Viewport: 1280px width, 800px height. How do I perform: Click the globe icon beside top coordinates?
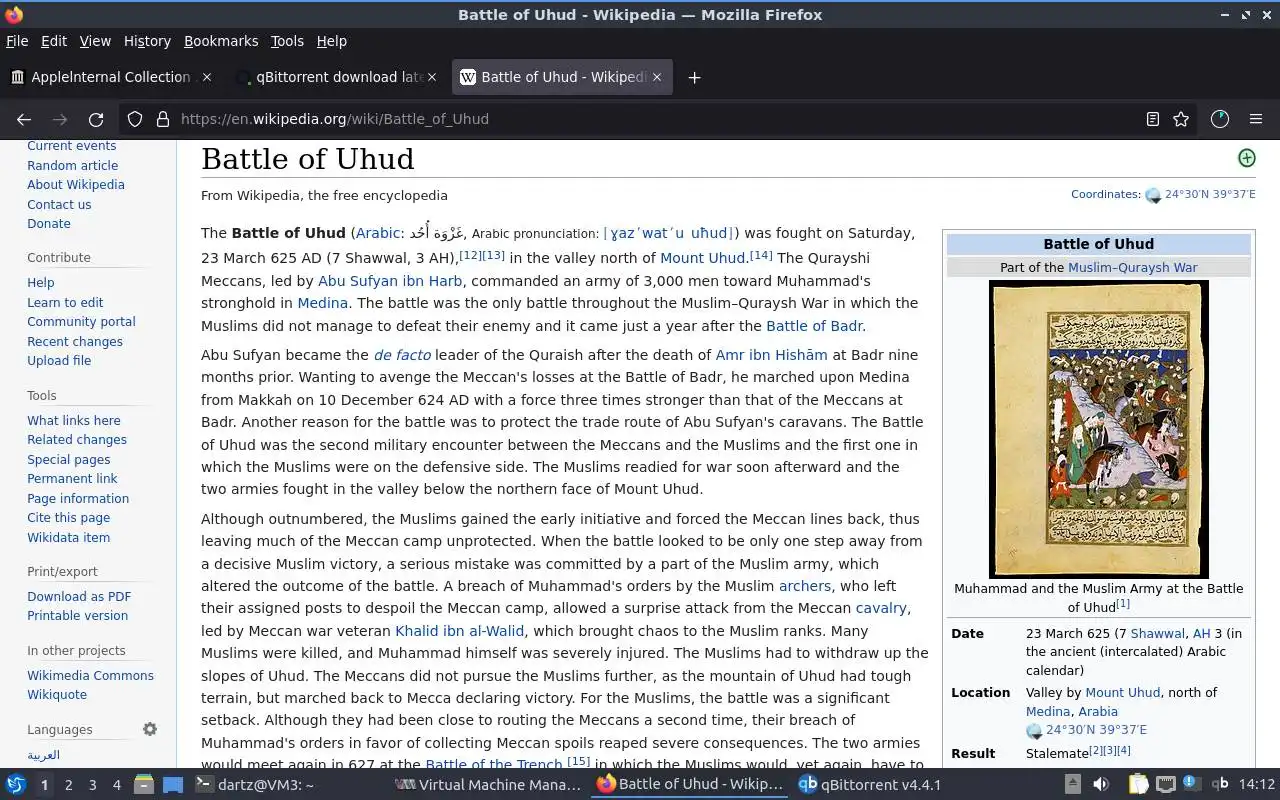pos(1153,196)
